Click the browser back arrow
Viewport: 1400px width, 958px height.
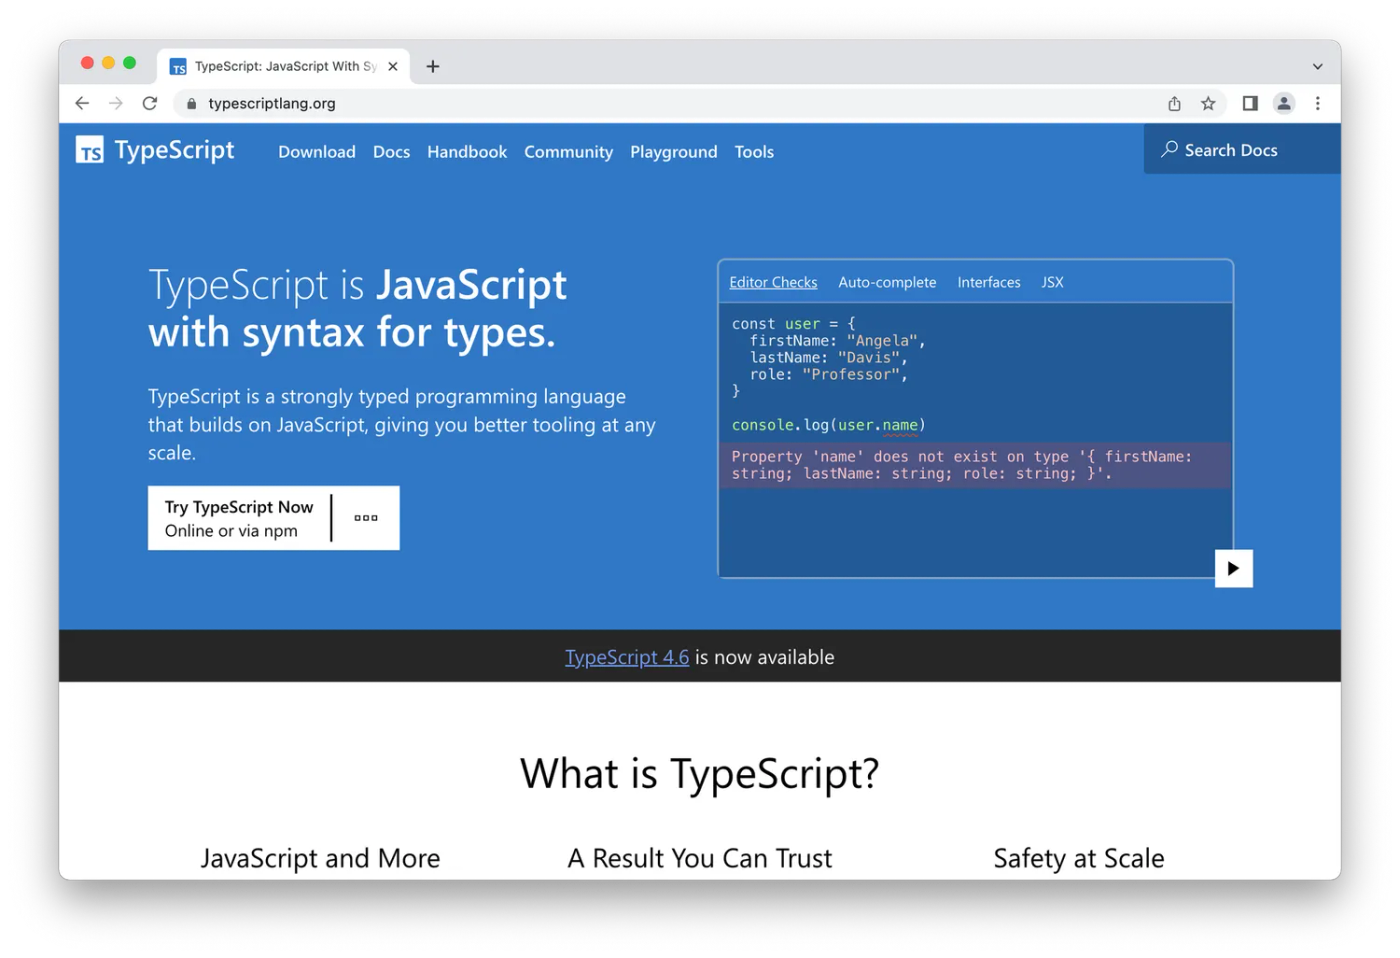pos(82,103)
